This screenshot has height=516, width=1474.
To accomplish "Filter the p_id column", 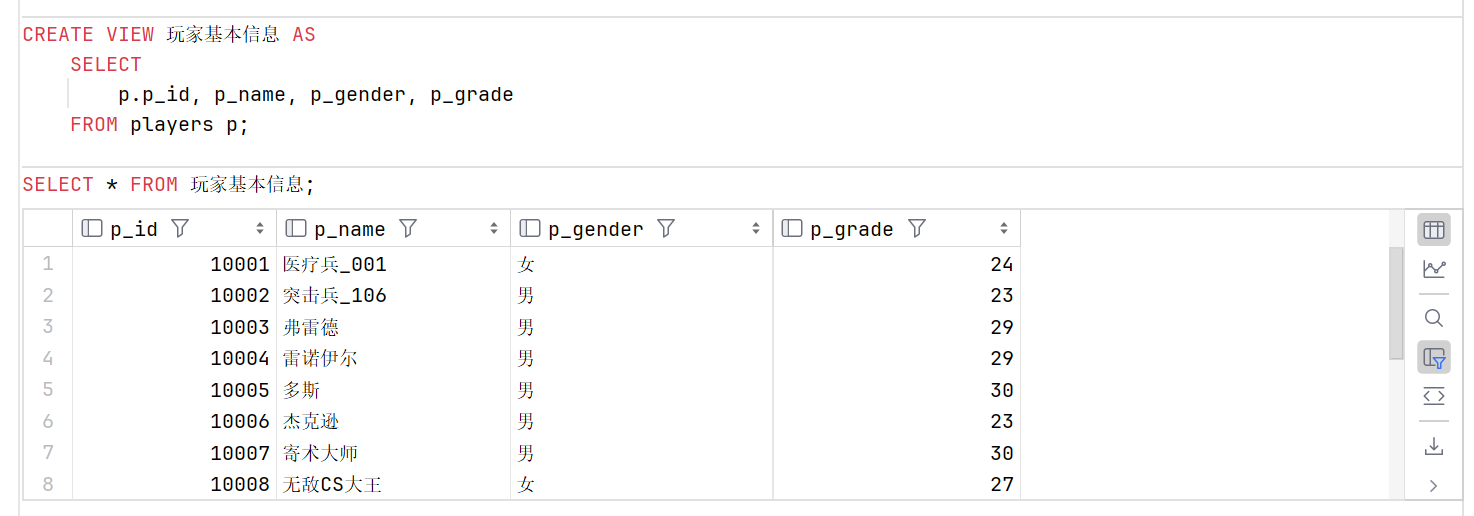I will click(x=180, y=229).
